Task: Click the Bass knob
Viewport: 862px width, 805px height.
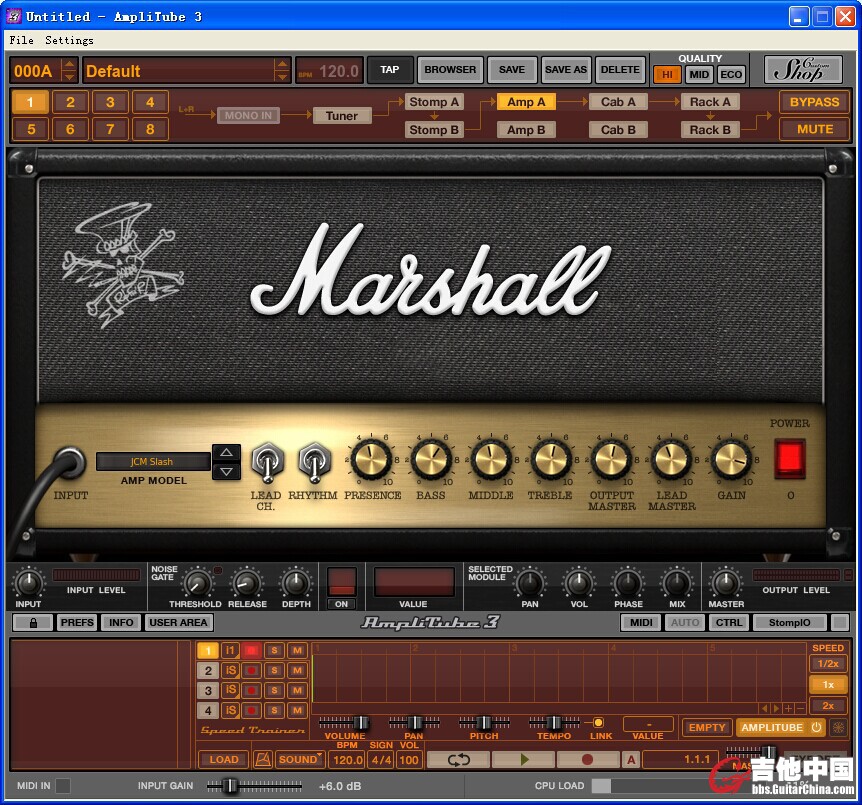Action: click(432, 459)
